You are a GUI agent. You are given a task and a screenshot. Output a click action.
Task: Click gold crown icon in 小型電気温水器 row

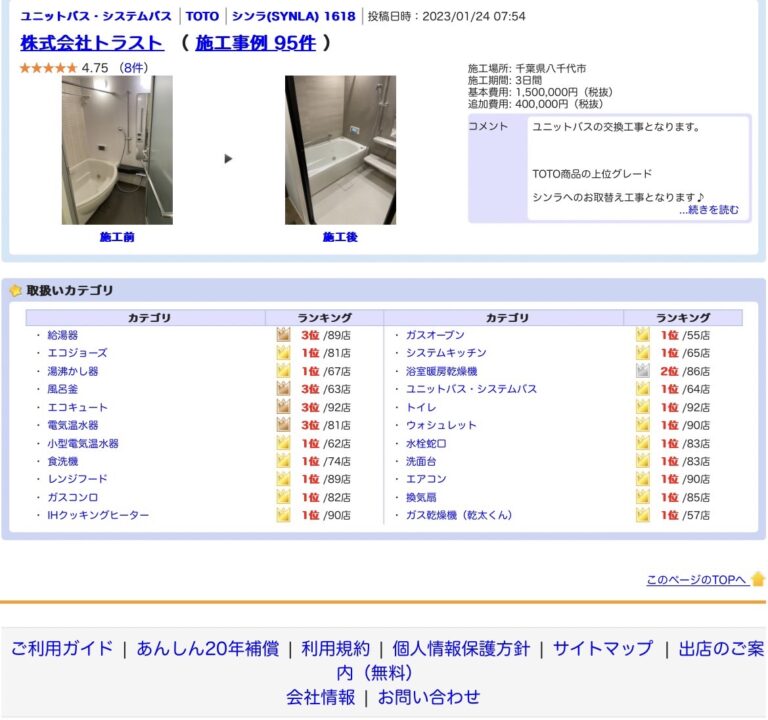[x=284, y=443]
